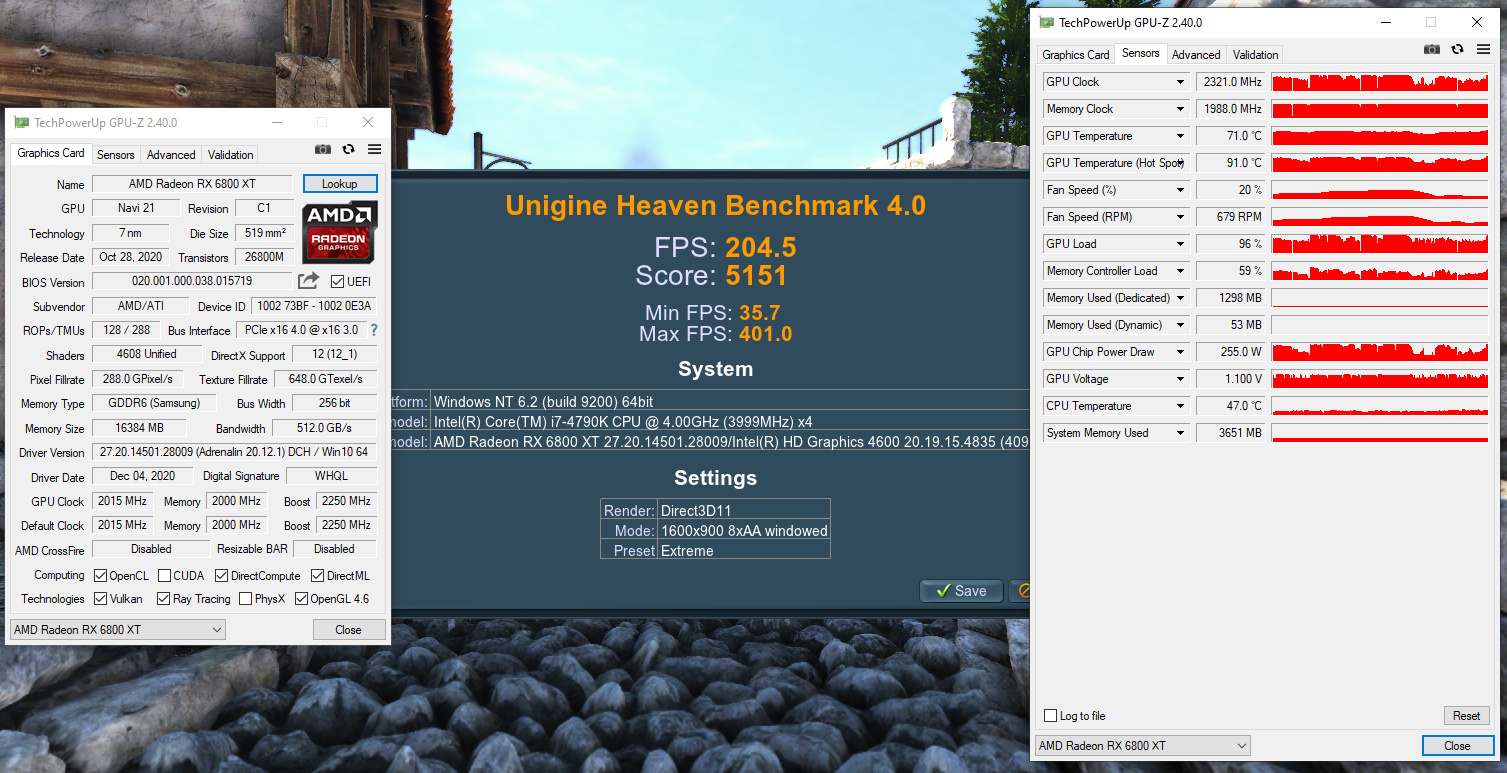Toggle the Ray Tracing checkbox
The image size is (1507, 773).
pyautogui.click(x=163, y=599)
